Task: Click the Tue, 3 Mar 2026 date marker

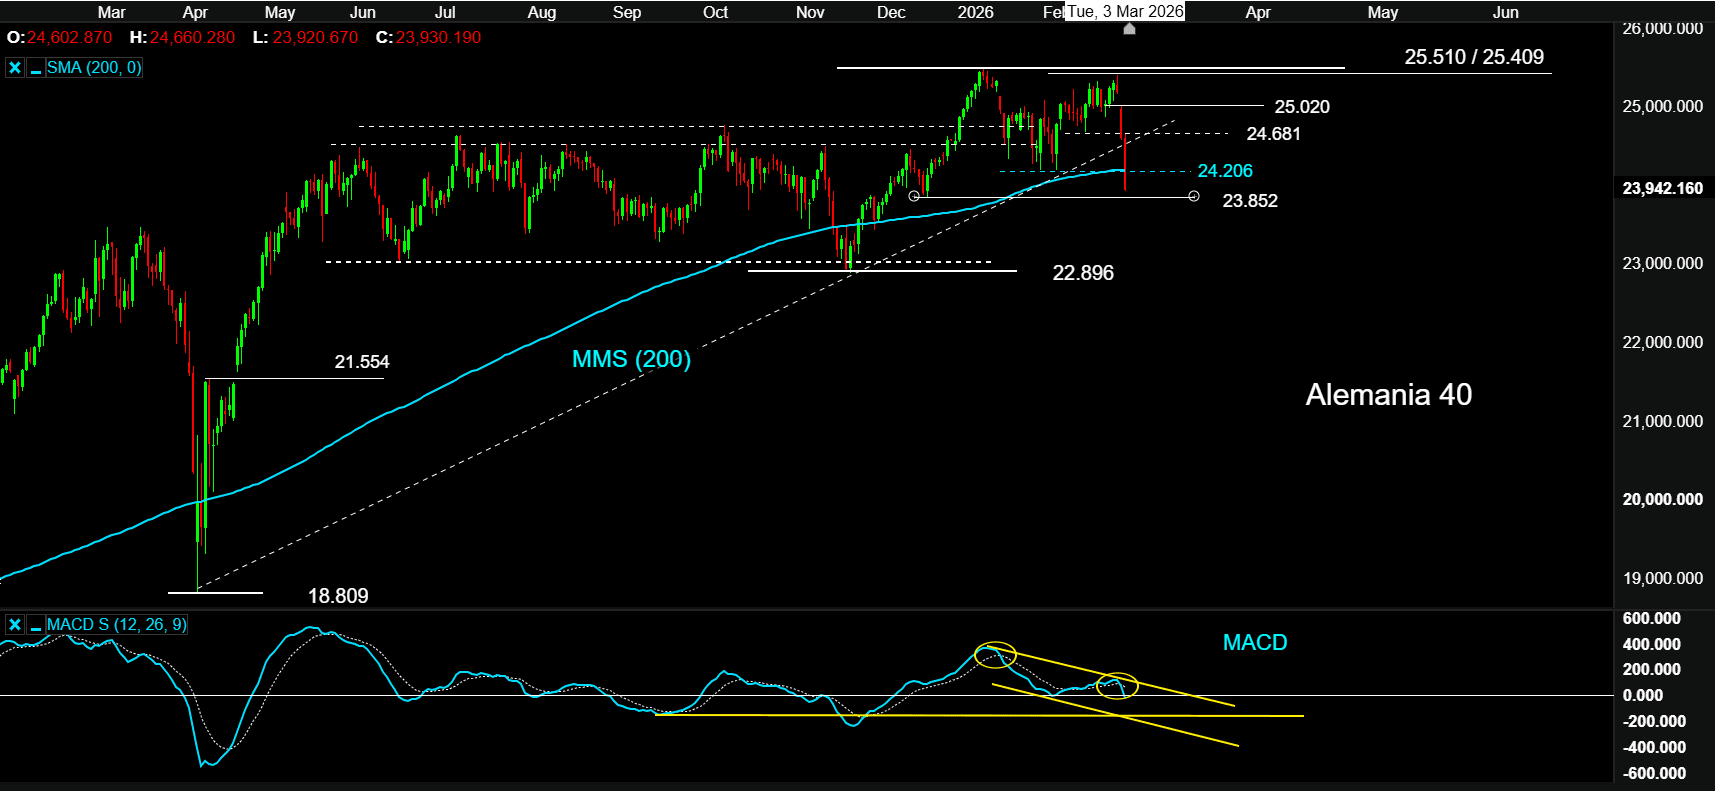Action: click(1125, 12)
